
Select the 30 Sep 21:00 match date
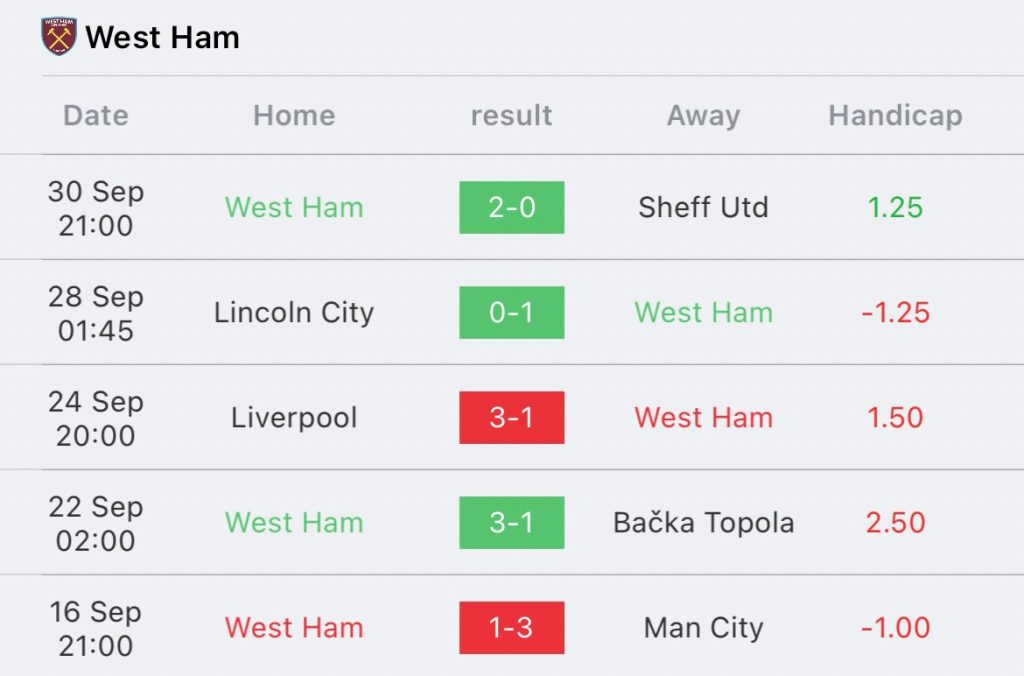point(96,208)
